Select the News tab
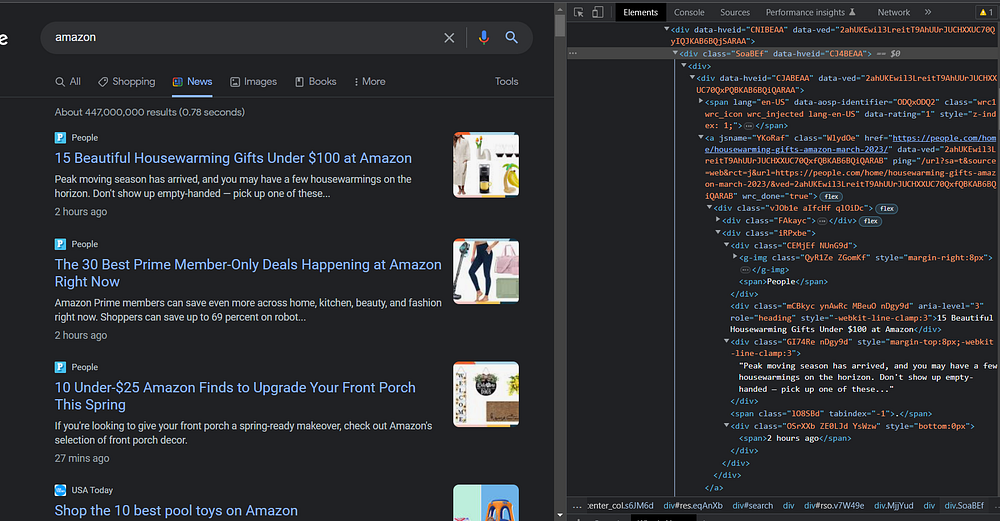Viewport: 1000px width, 521px height. coord(192,82)
